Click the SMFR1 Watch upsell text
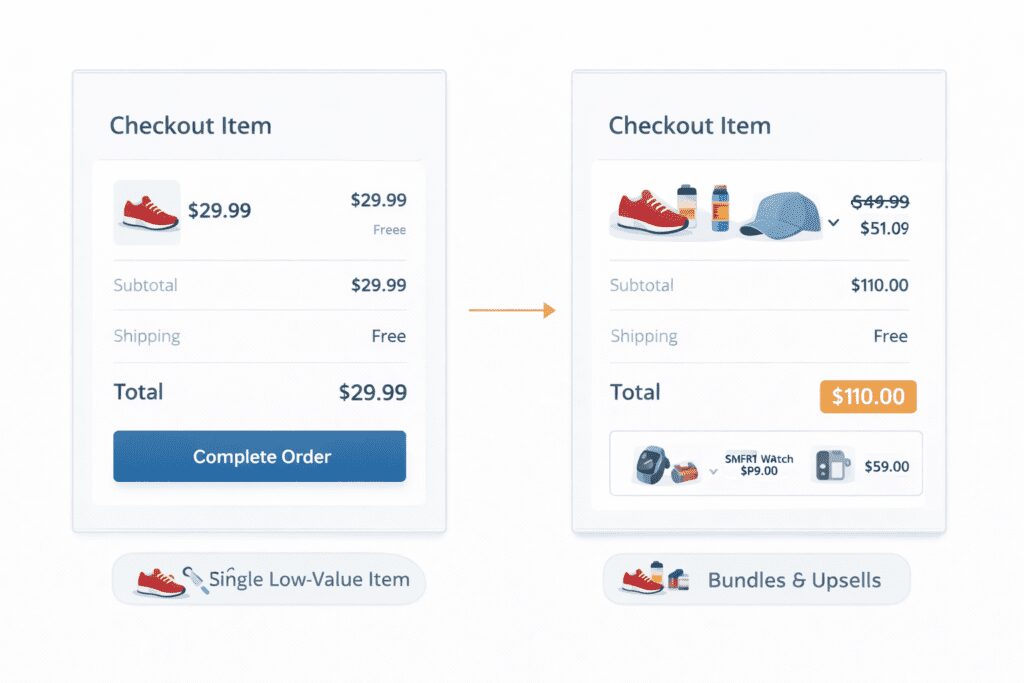The height and width of the screenshot is (683, 1024). tap(759, 465)
